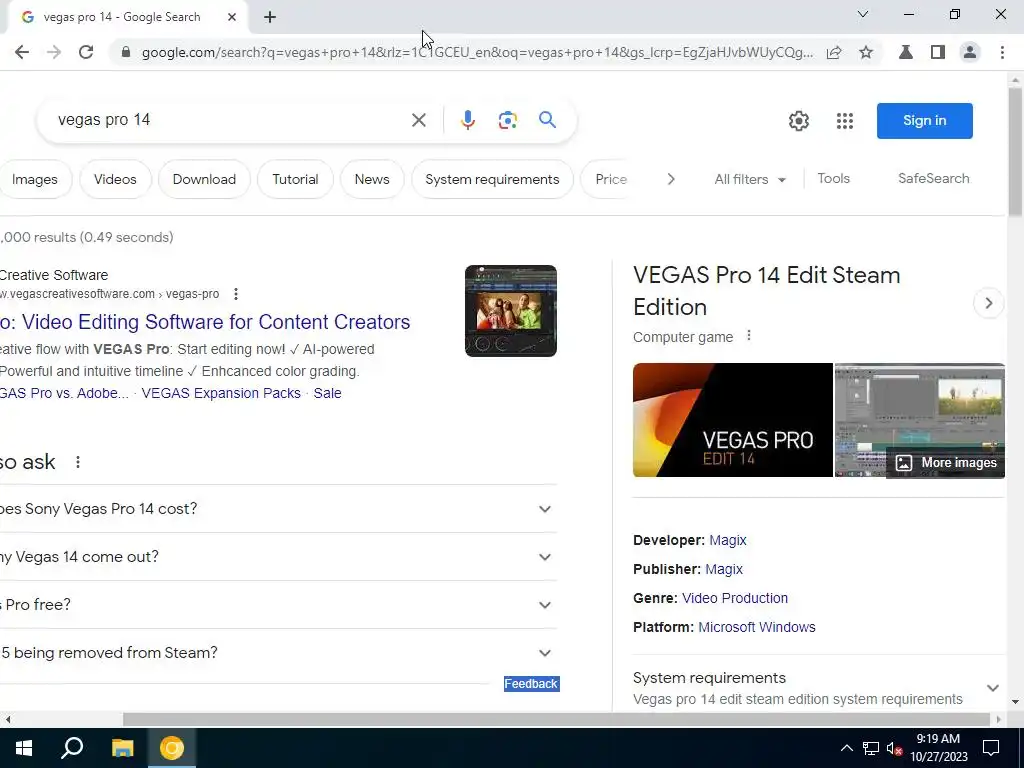This screenshot has height=768, width=1024.
Task: Click the Feedback link
Action: tap(531, 684)
